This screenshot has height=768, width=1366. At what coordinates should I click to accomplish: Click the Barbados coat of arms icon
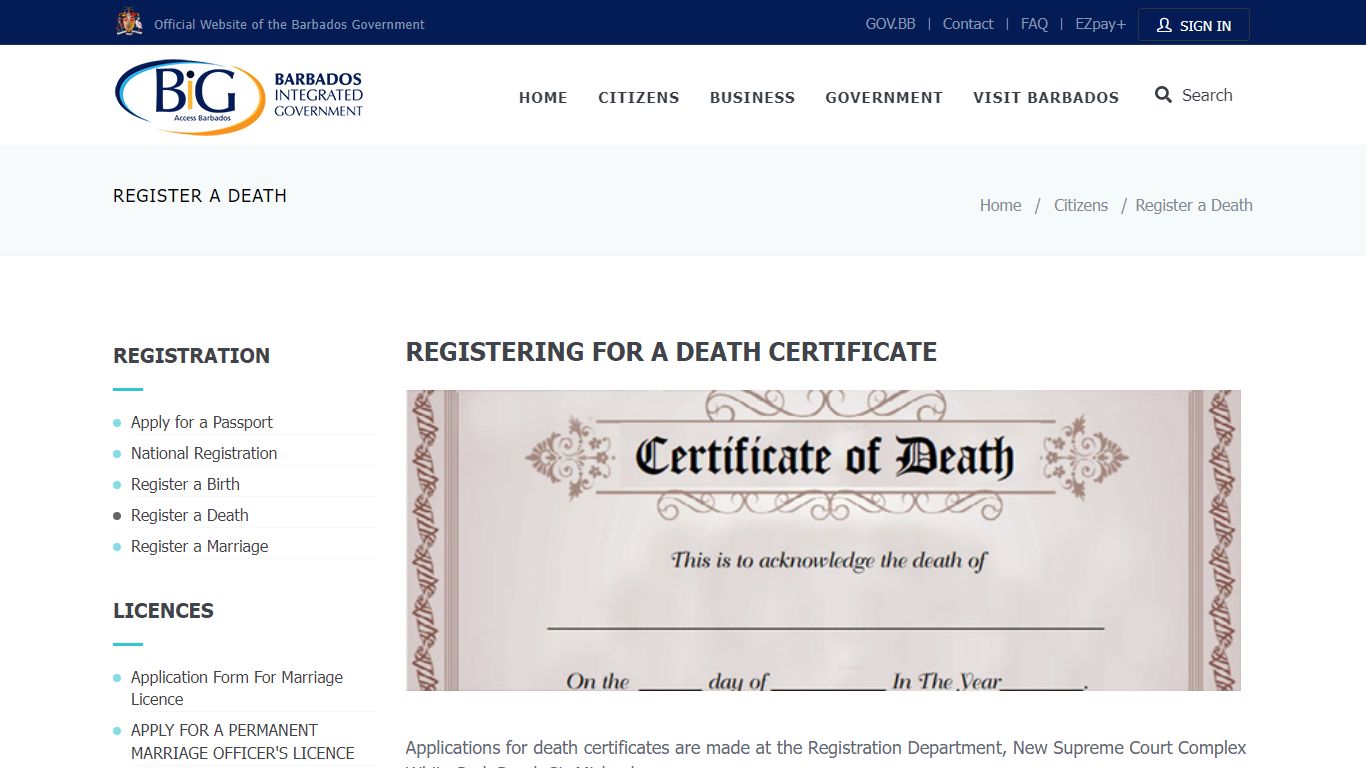tap(129, 22)
